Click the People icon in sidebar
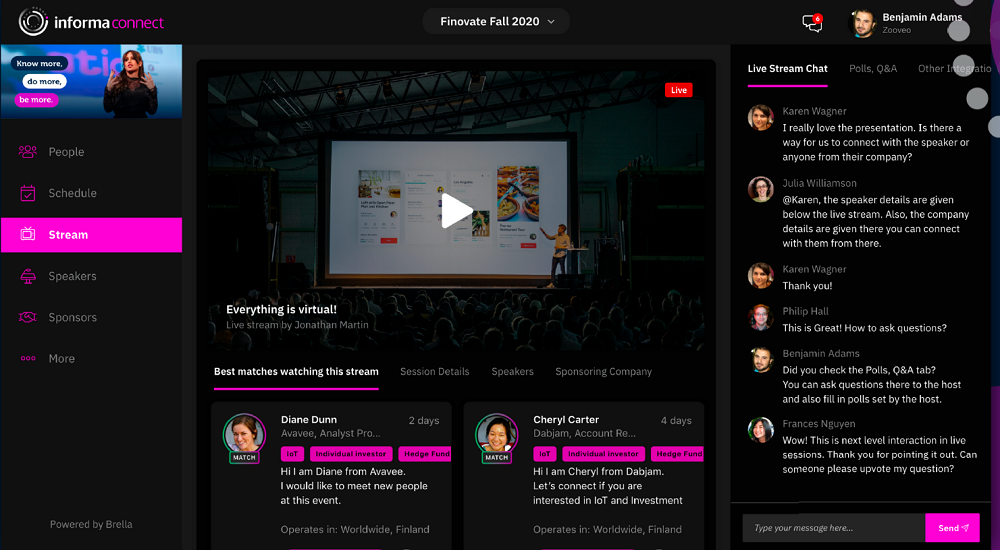1000x550 pixels. (x=28, y=152)
